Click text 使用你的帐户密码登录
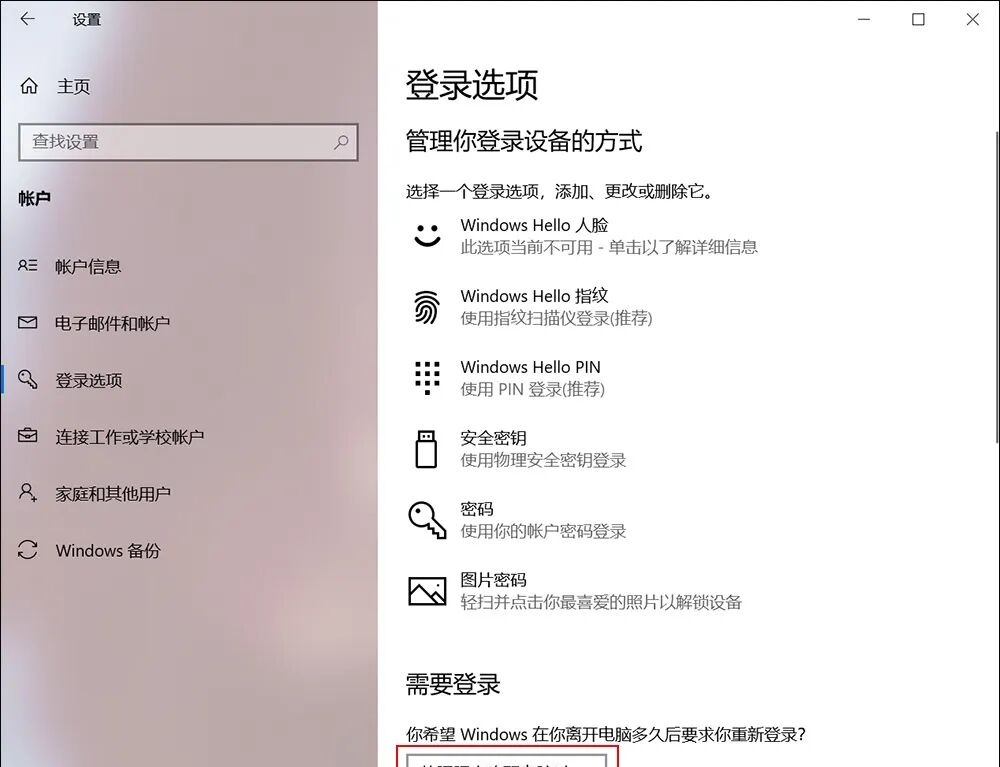The width and height of the screenshot is (1000, 767). point(543,530)
